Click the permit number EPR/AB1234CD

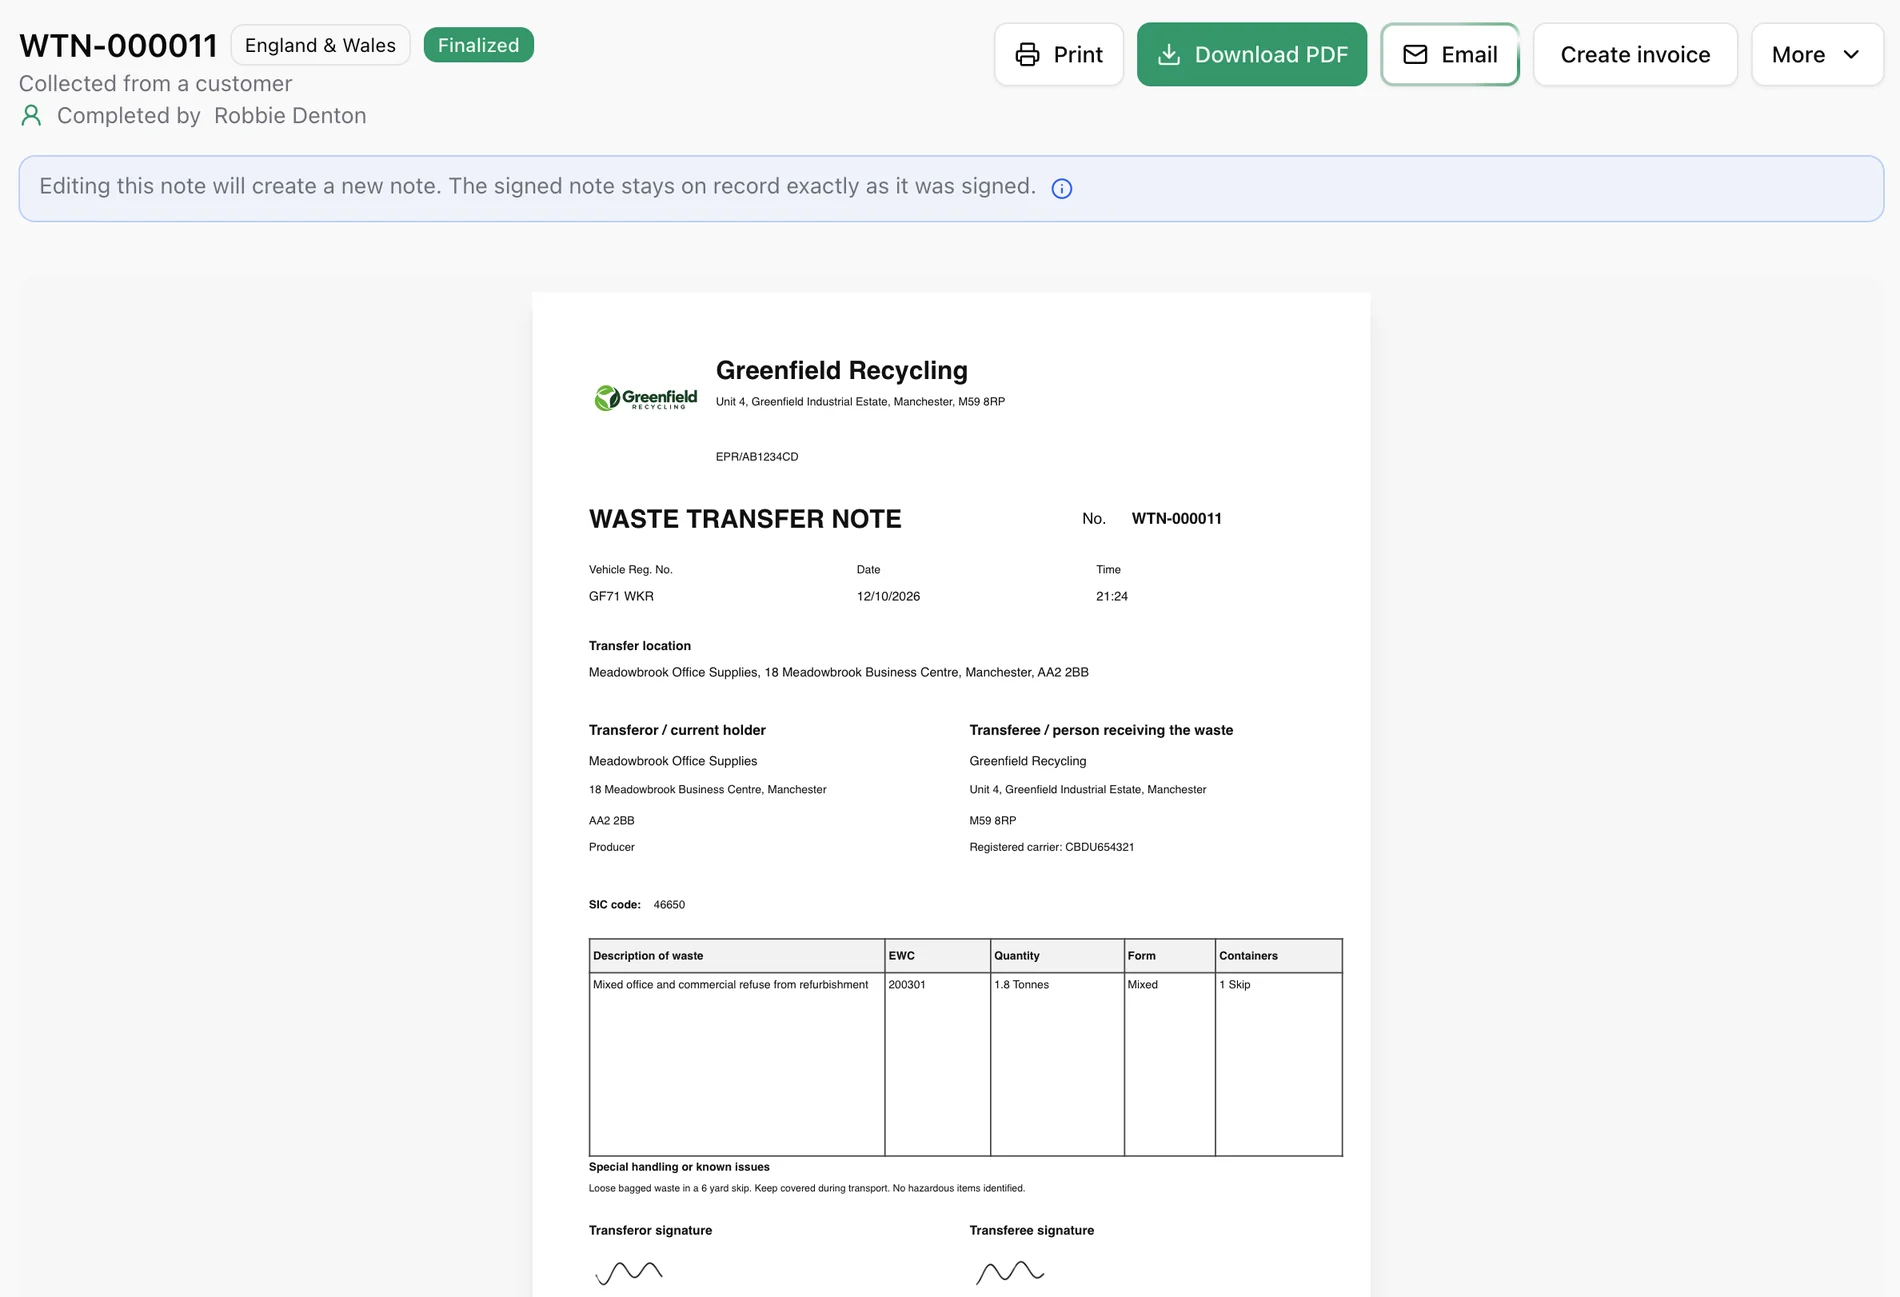point(757,457)
